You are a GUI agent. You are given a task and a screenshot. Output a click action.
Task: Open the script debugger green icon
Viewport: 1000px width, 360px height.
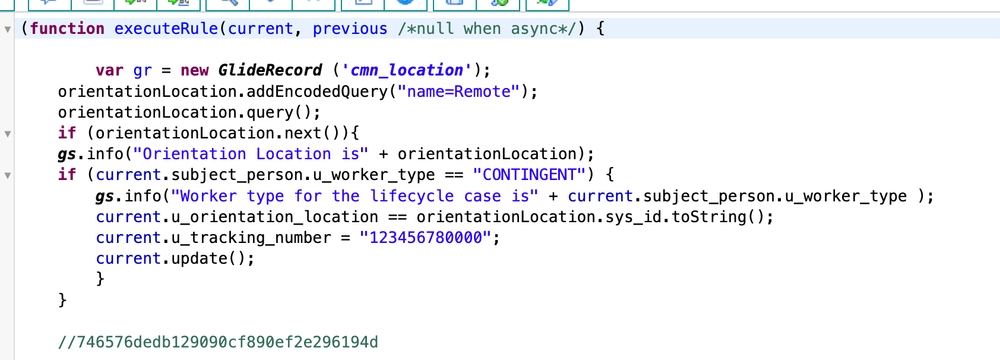[497, 3]
